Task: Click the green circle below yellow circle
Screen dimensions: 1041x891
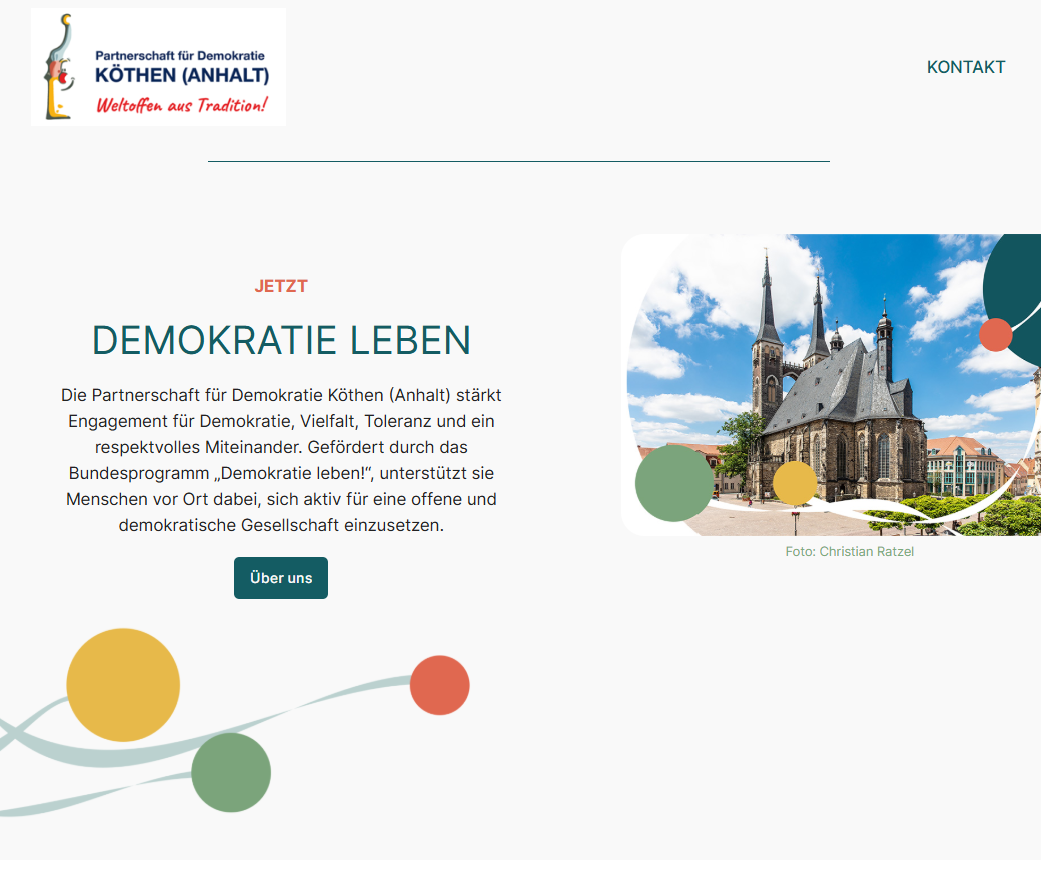Action: [x=231, y=772]
